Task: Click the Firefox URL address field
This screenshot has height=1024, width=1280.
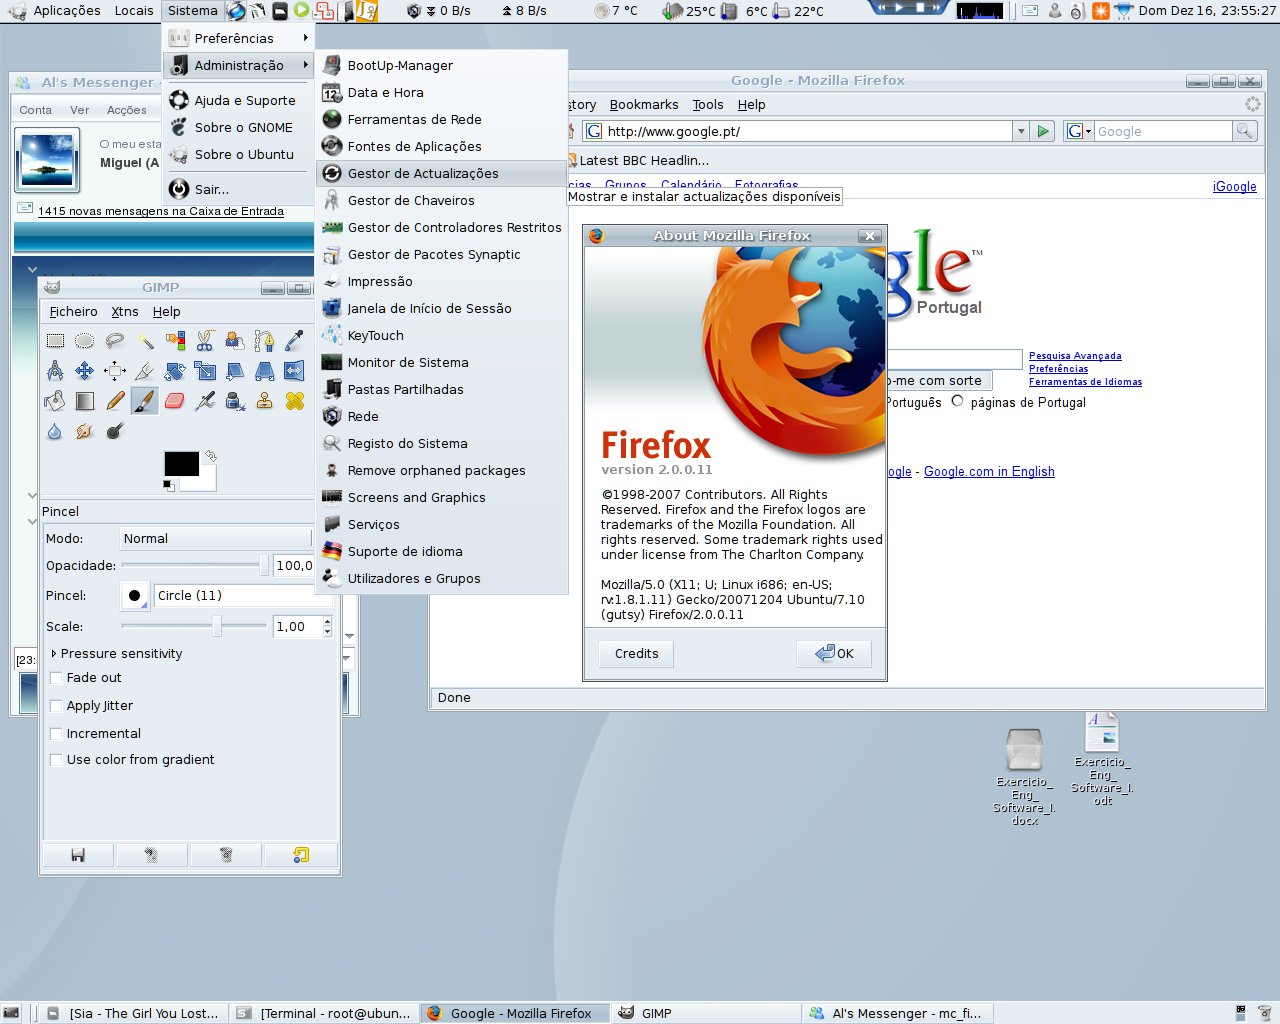Action: [x=808, y=131]
